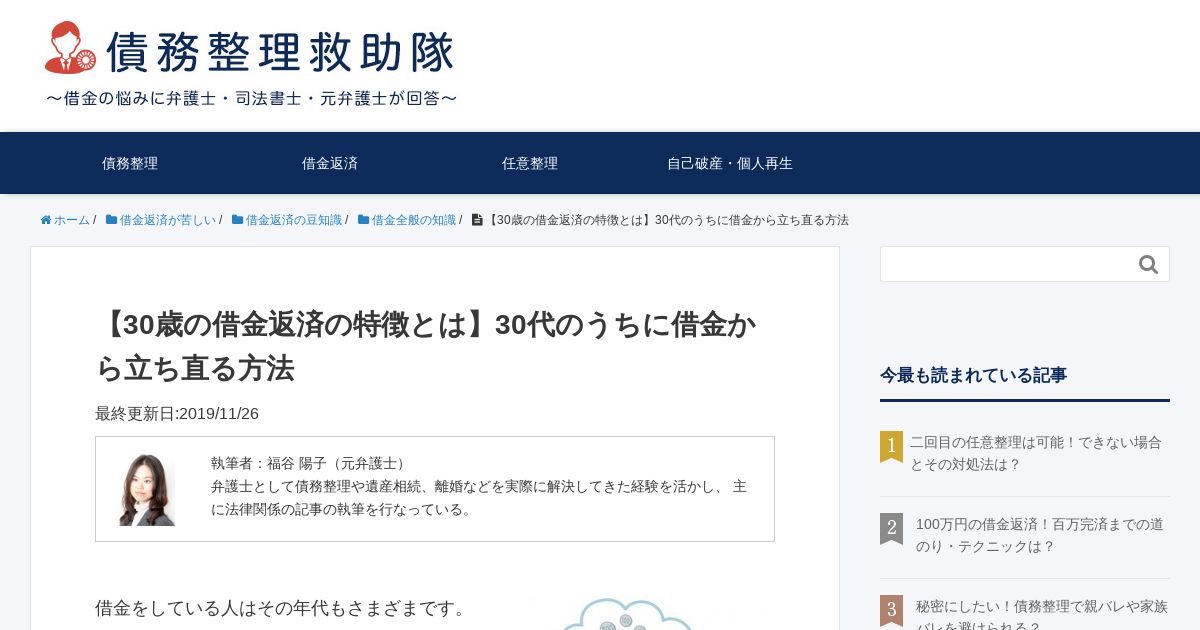This screenshot has width=1200, height=630.
Task: Open 借金返済が苦しい breadcrumb link
Action: pyautogui.click(x=168, y=220)
